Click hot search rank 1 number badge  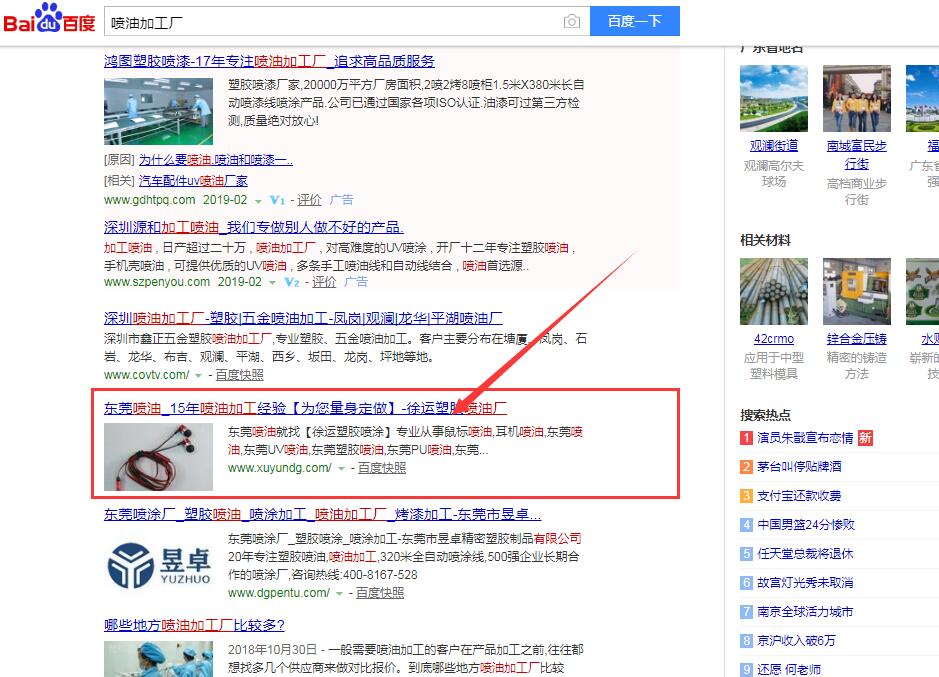coord(746,438)
